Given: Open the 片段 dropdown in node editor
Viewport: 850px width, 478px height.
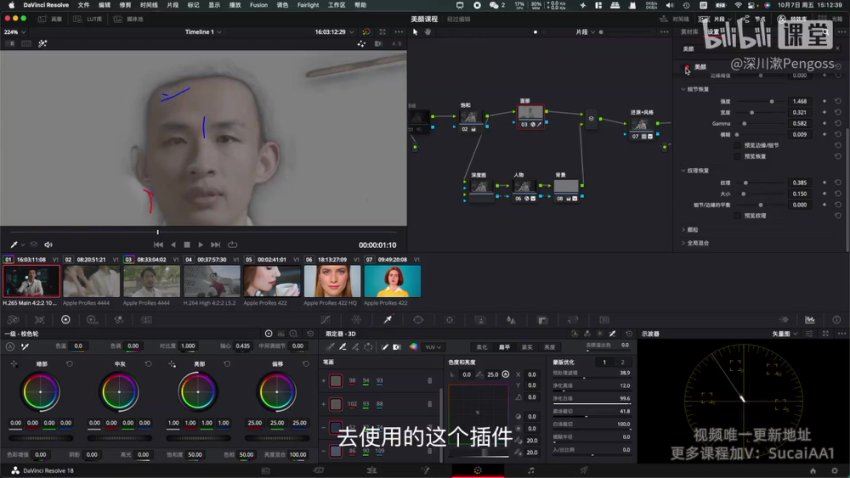Looking at the screenshot, I should [x=585, y=32].
